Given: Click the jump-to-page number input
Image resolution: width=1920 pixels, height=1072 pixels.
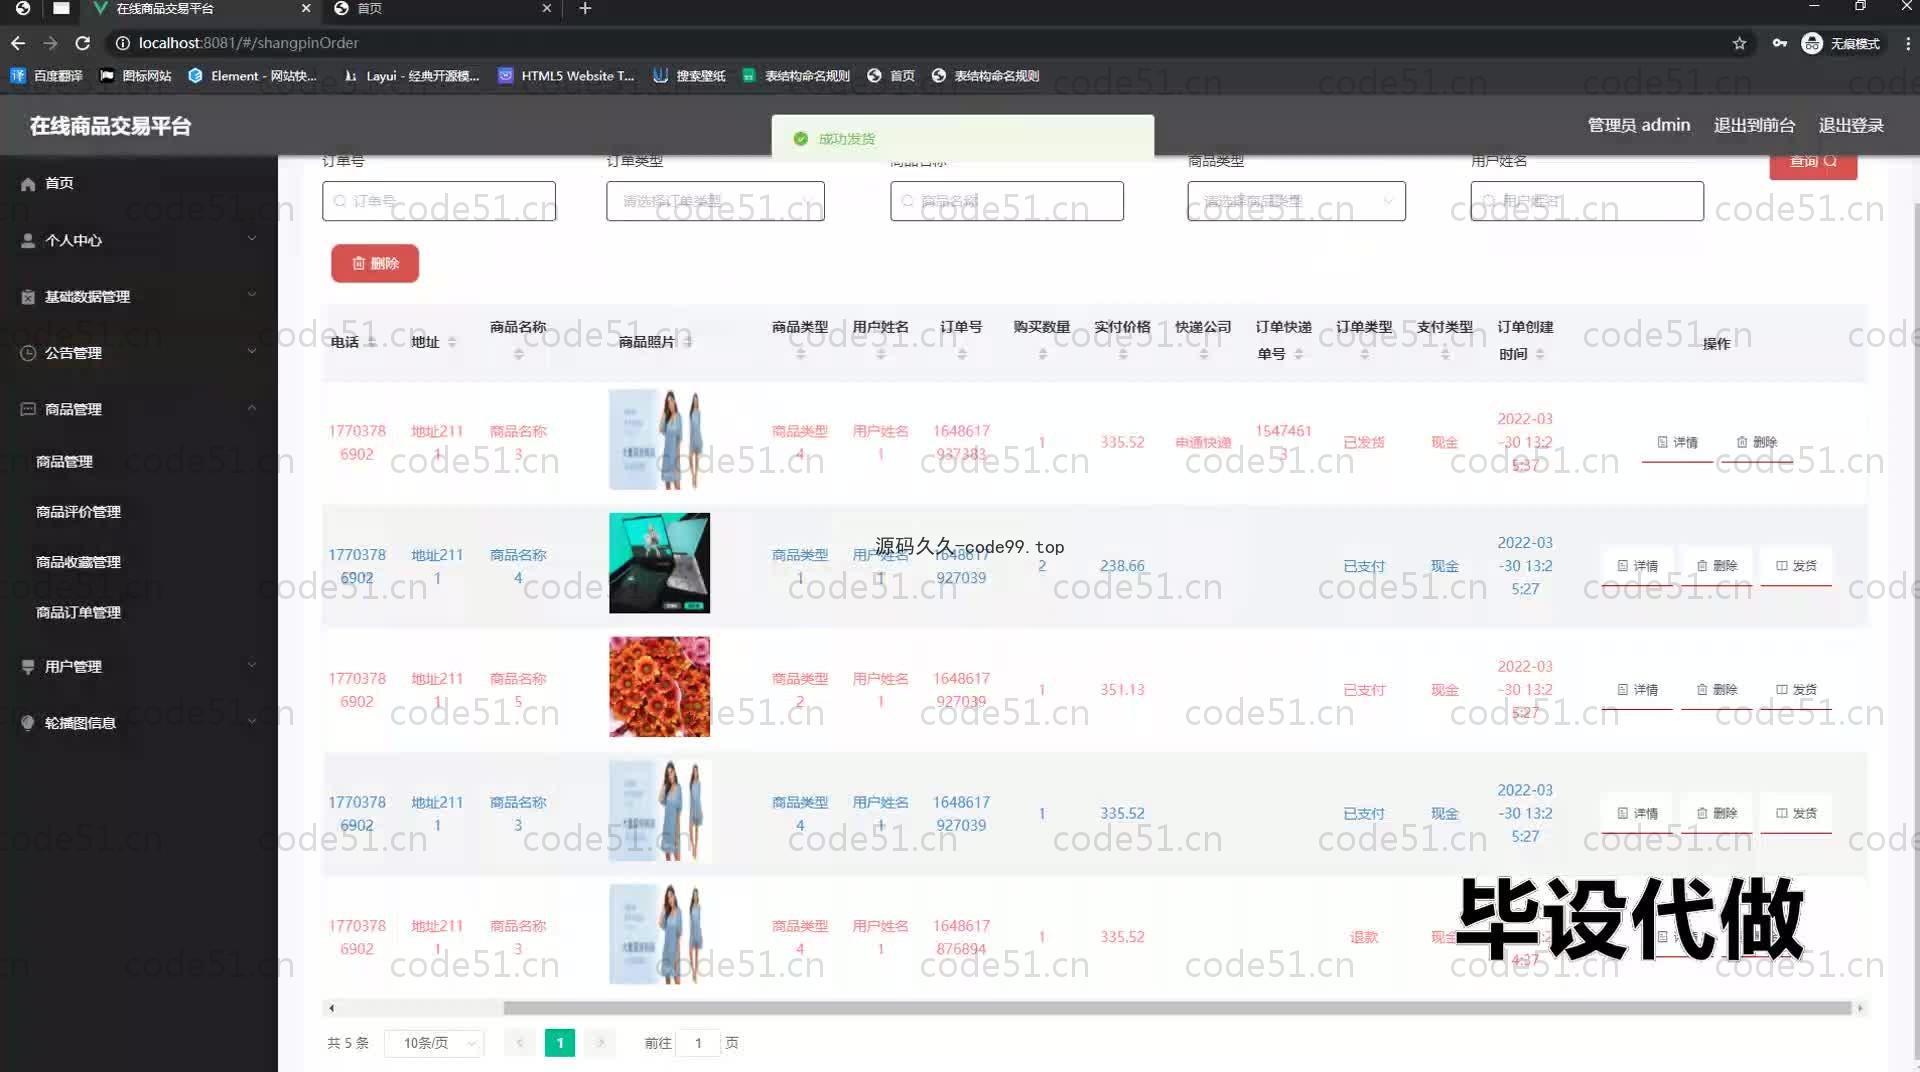Looking at the screenshot, I should click(x=698, y=1043).
